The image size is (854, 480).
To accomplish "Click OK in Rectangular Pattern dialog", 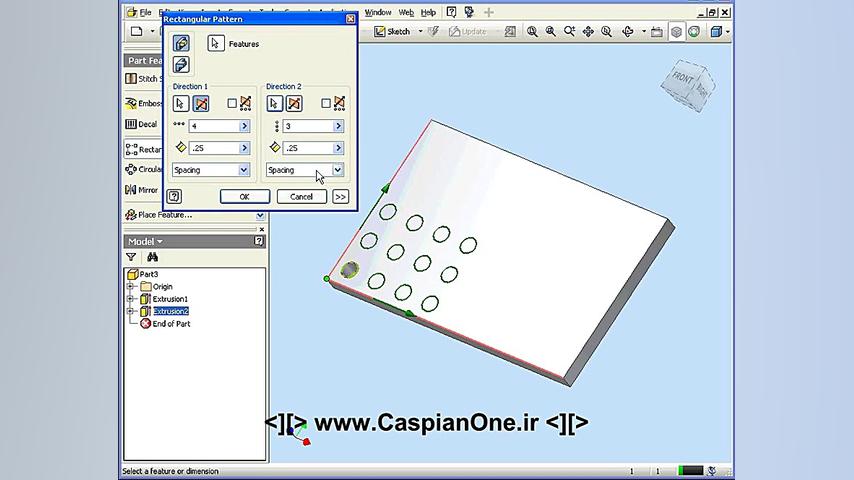I will (245, 197).
